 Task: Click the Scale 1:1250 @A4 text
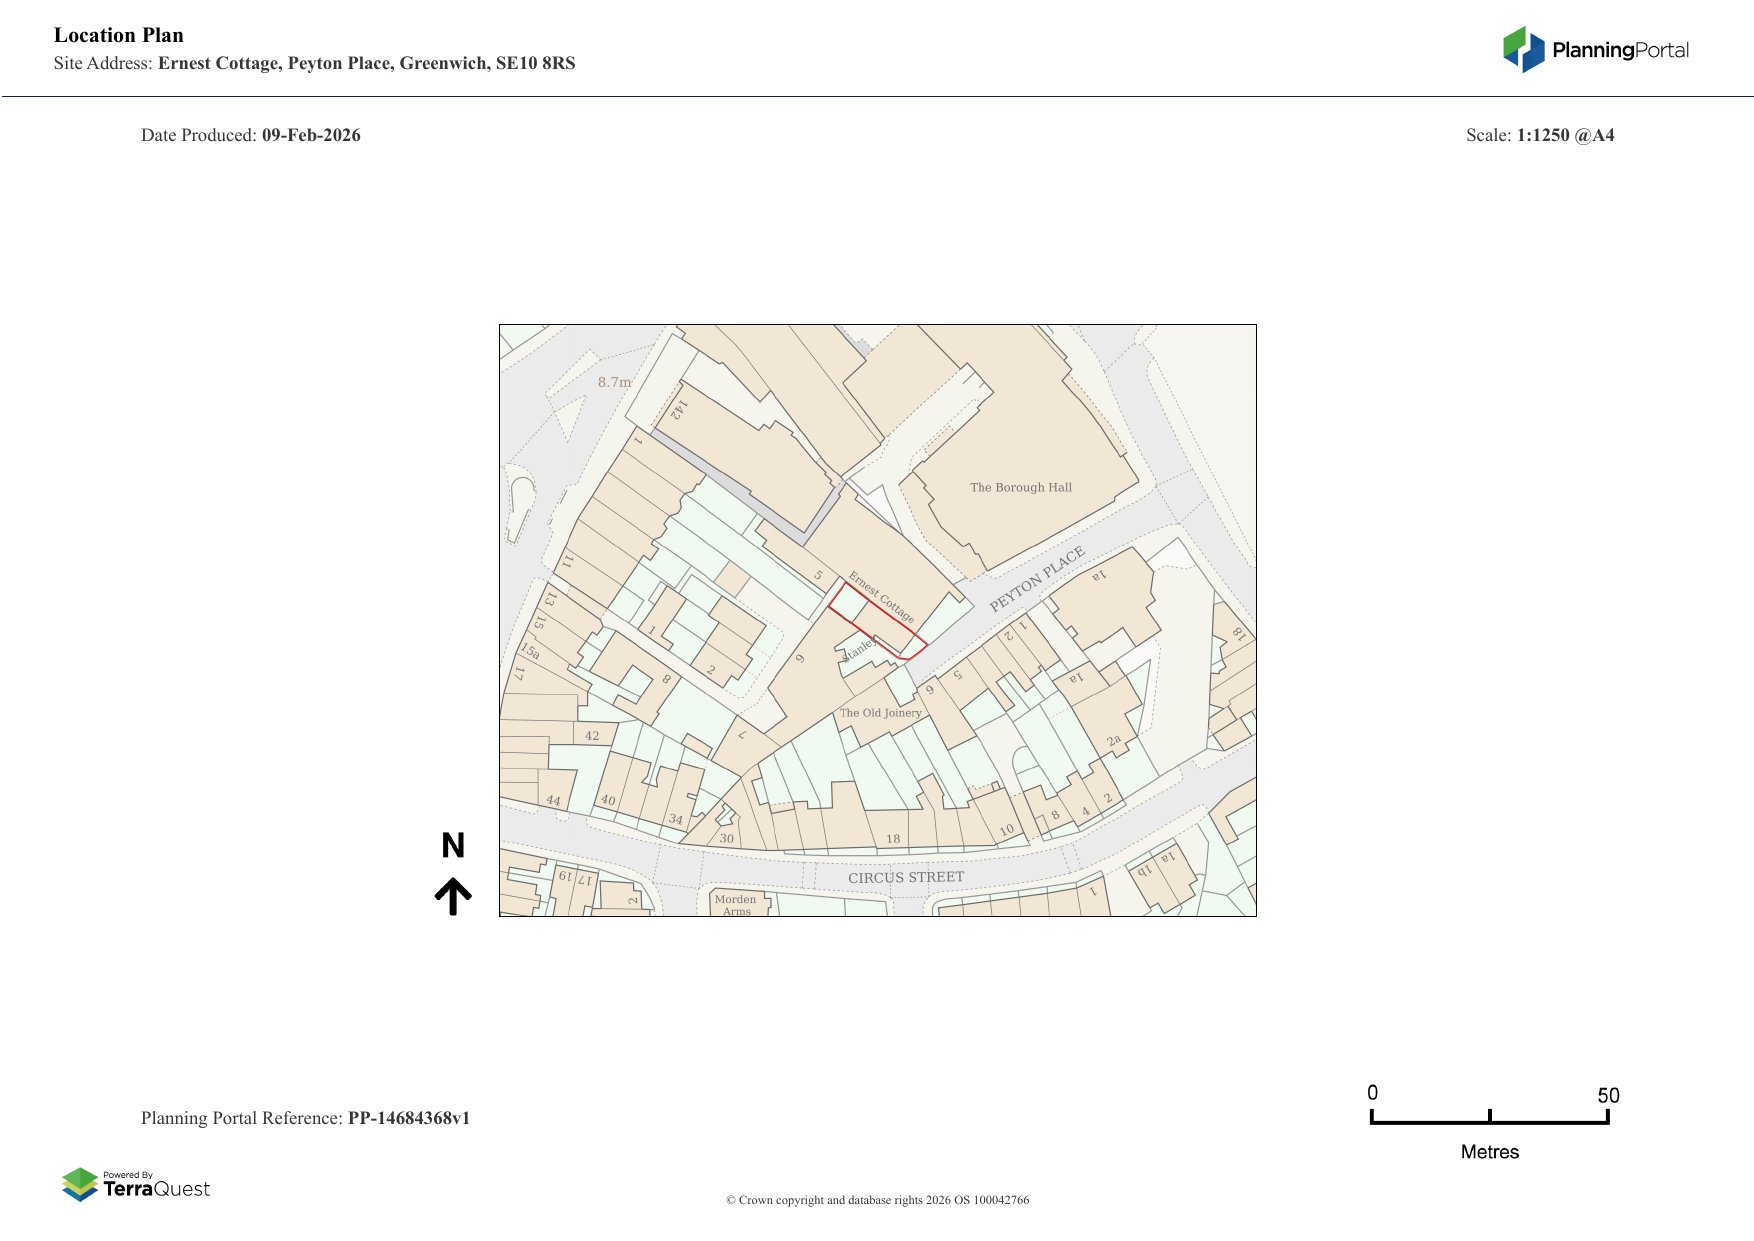click(x=1539, y=135)
